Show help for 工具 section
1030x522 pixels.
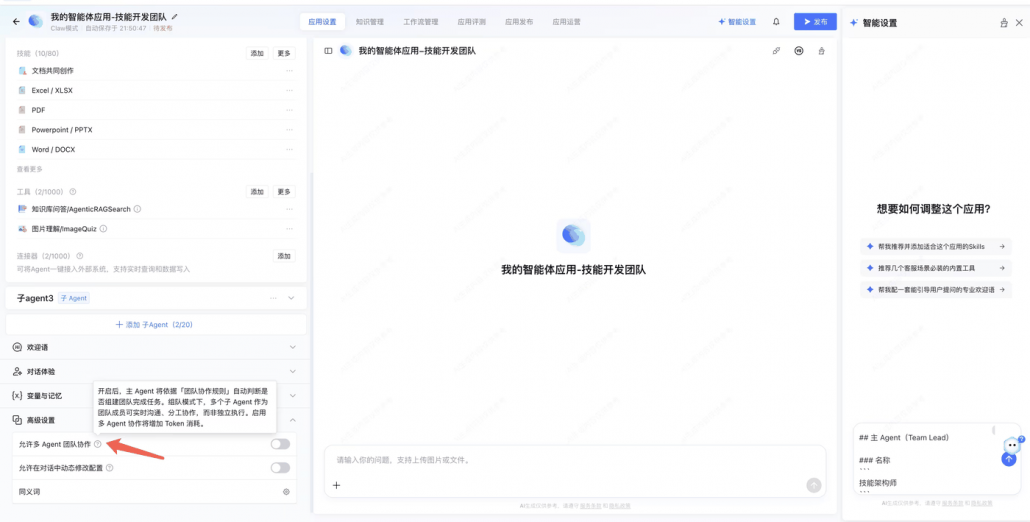[73, 192]
